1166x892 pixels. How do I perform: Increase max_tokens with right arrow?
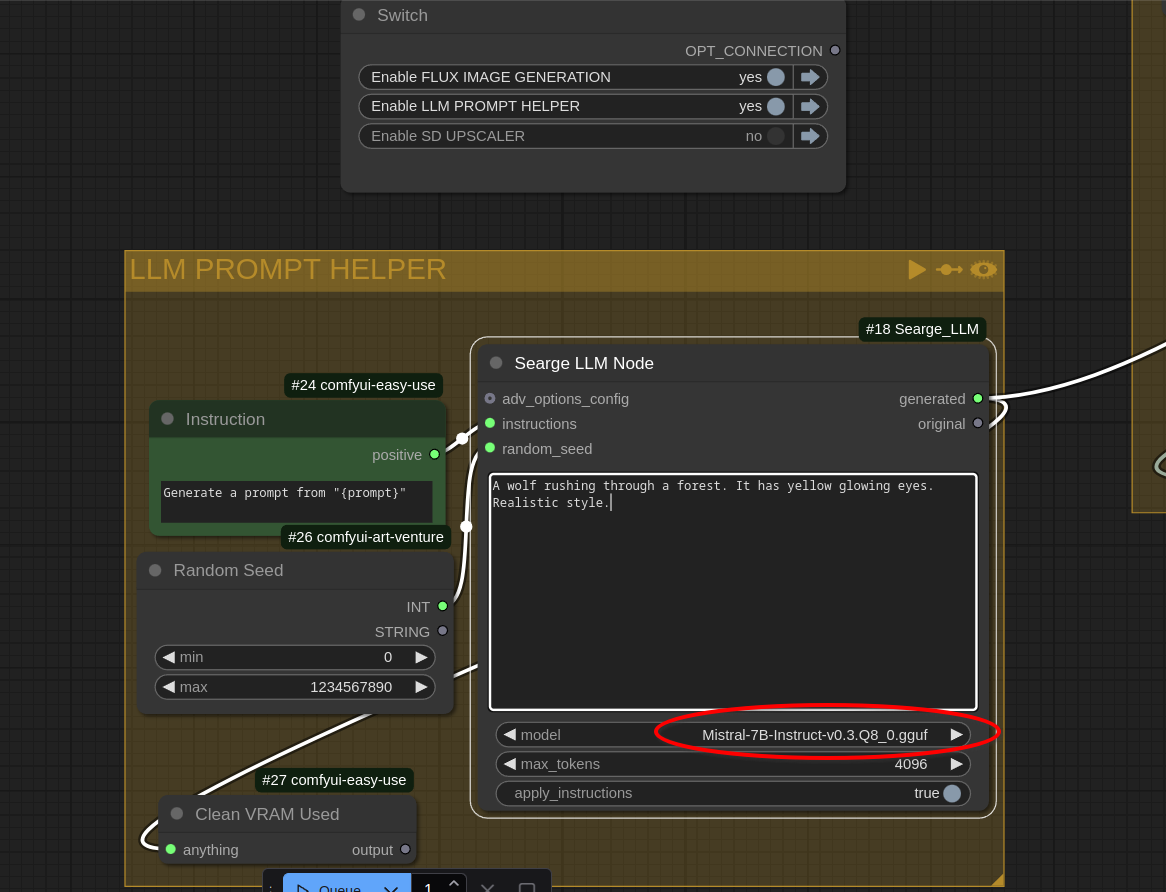pos(956,764)
